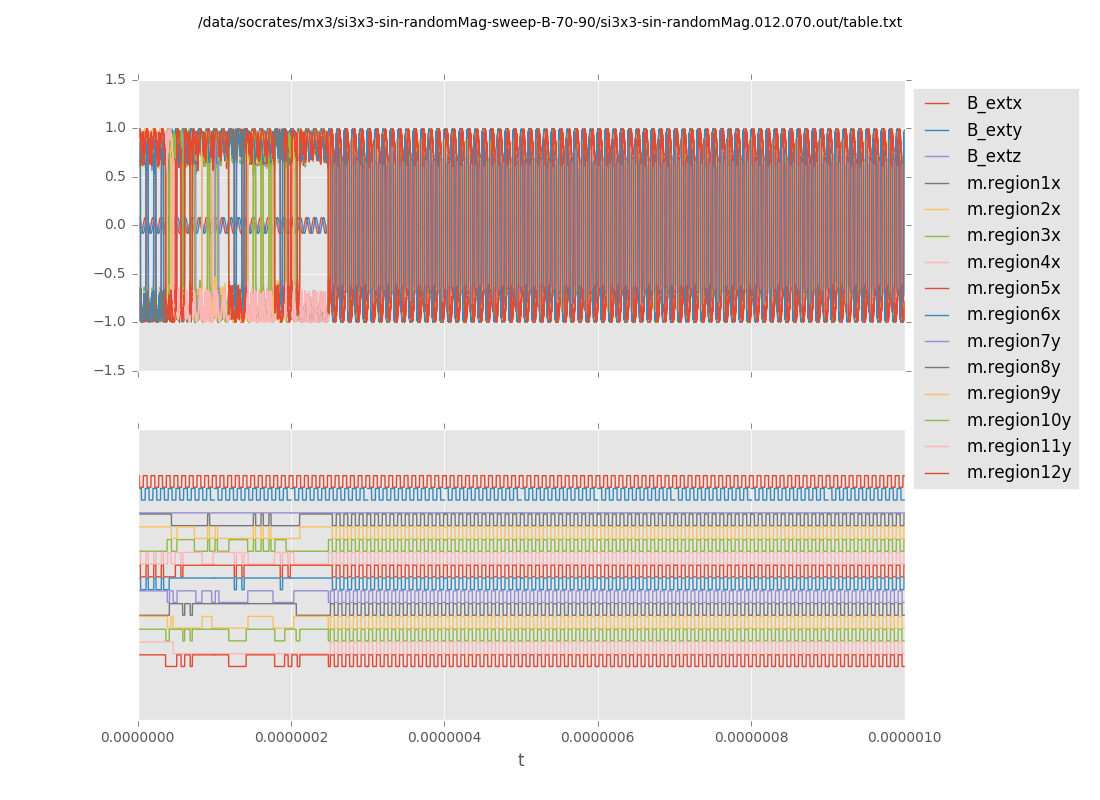Select the m.region9y legend label
The image size is (1100, 800).
tap(1013, 394)
